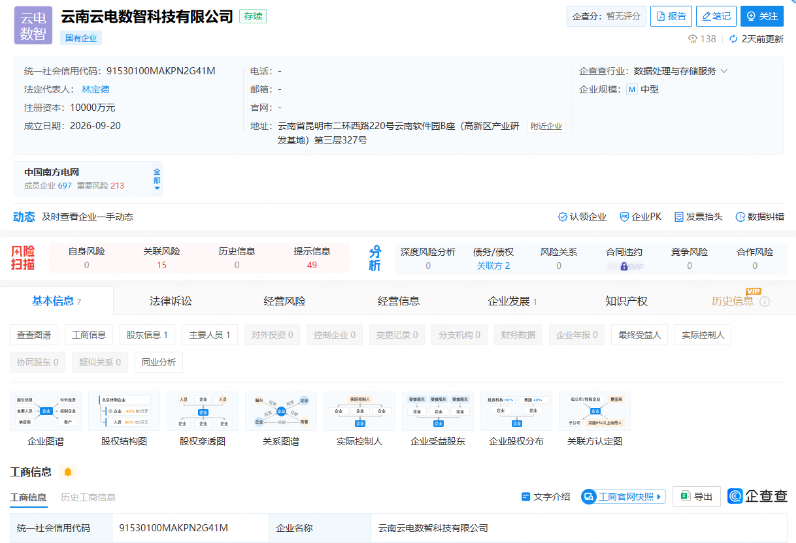Click the view count eye icon 138

(692, 39)
